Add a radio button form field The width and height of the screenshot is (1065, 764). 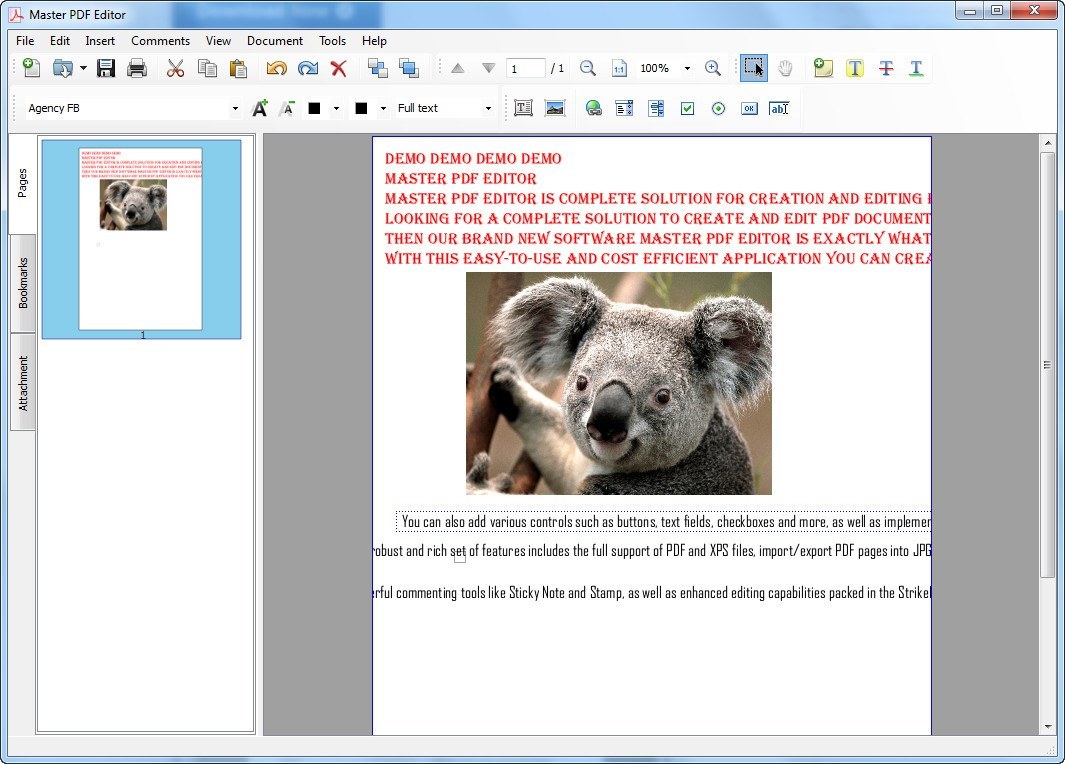[x=718, y=108]
